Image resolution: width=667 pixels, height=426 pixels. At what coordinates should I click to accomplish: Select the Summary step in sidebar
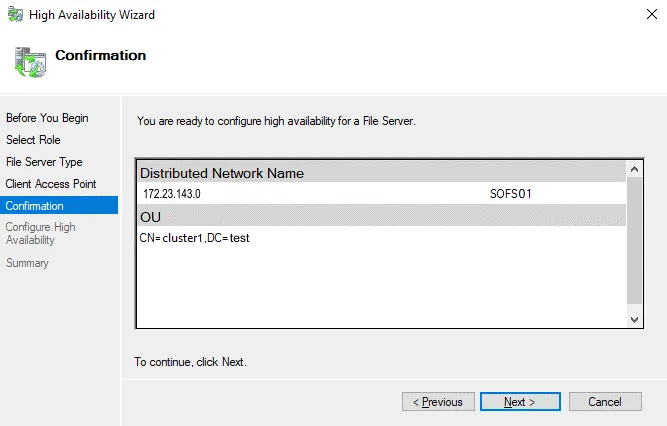27,263
